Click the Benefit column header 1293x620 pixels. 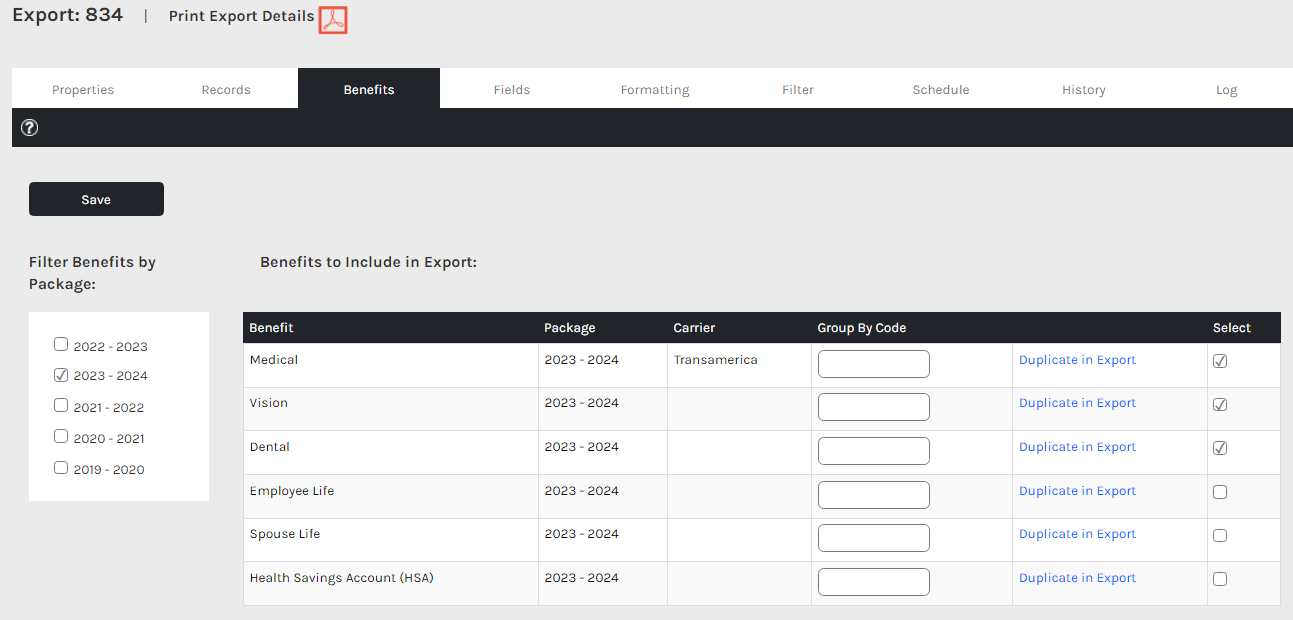point(271,328)
